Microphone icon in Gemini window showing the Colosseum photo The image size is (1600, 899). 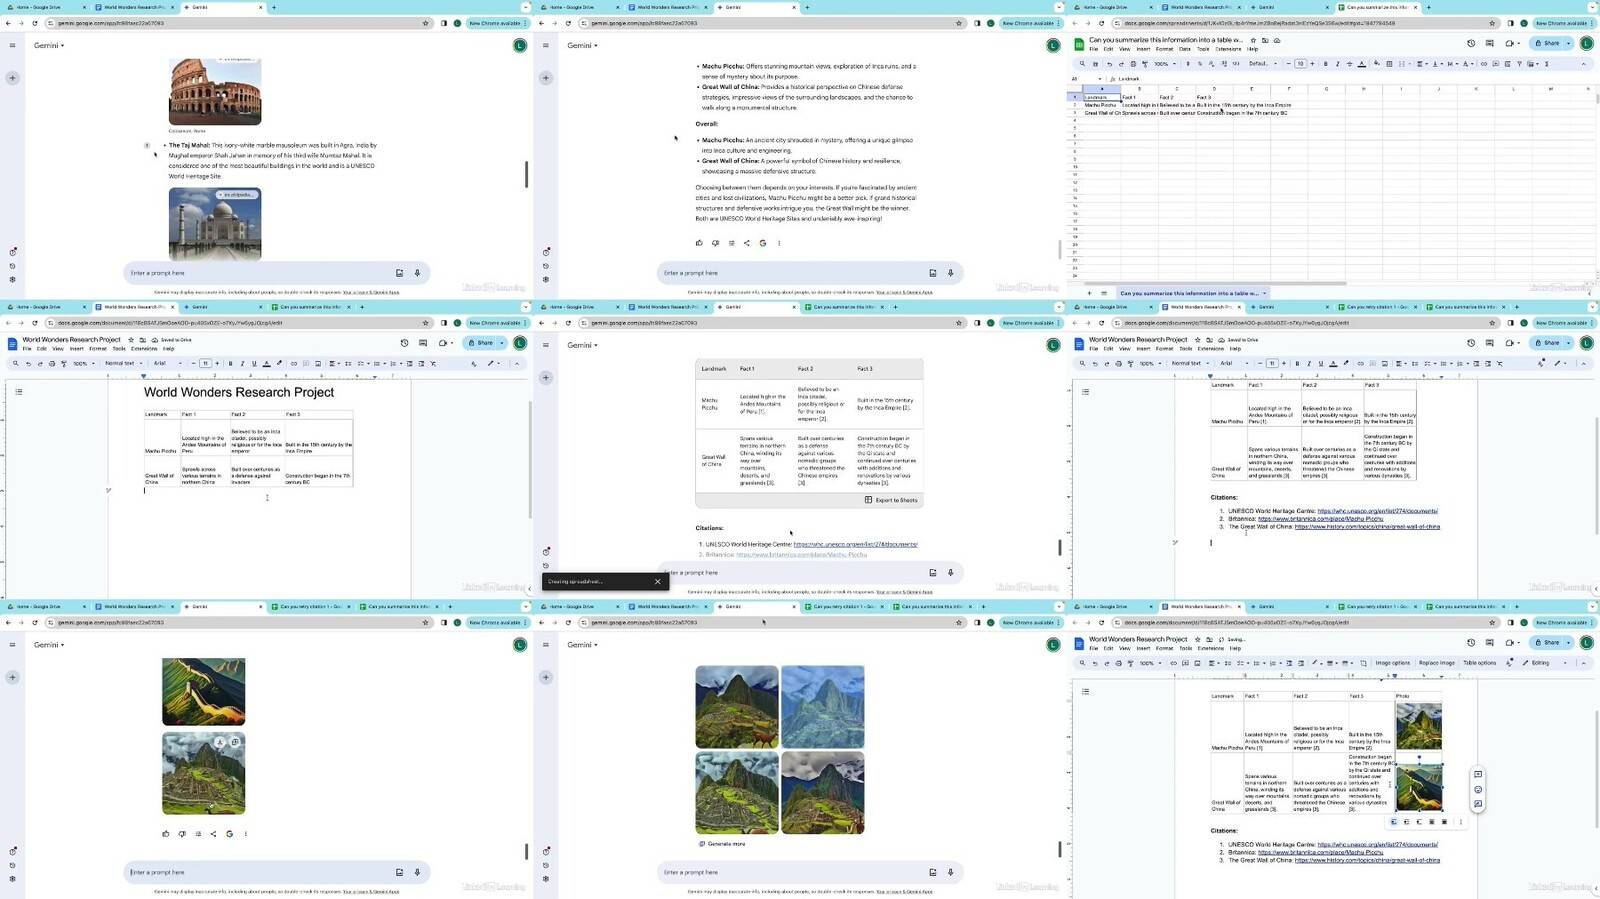pyautogui.click(x=417, y=273)
